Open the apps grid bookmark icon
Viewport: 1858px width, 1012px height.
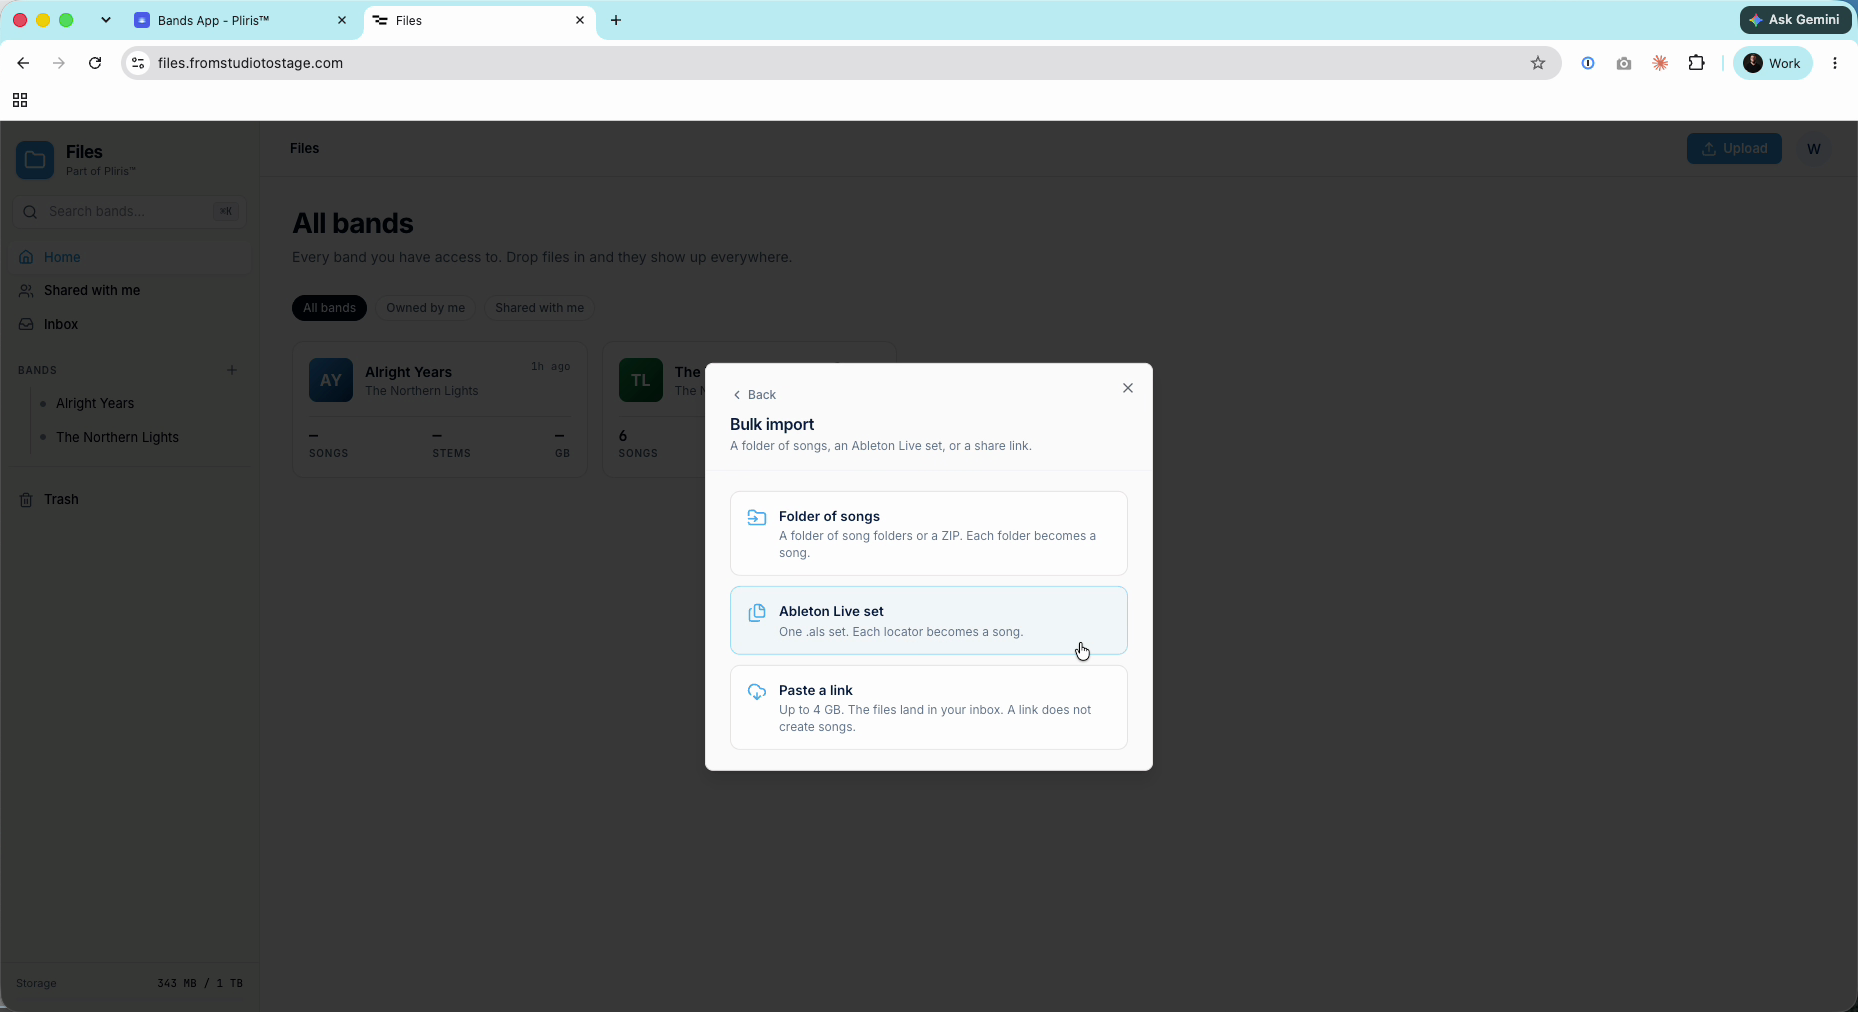click(x=20, y=100)
